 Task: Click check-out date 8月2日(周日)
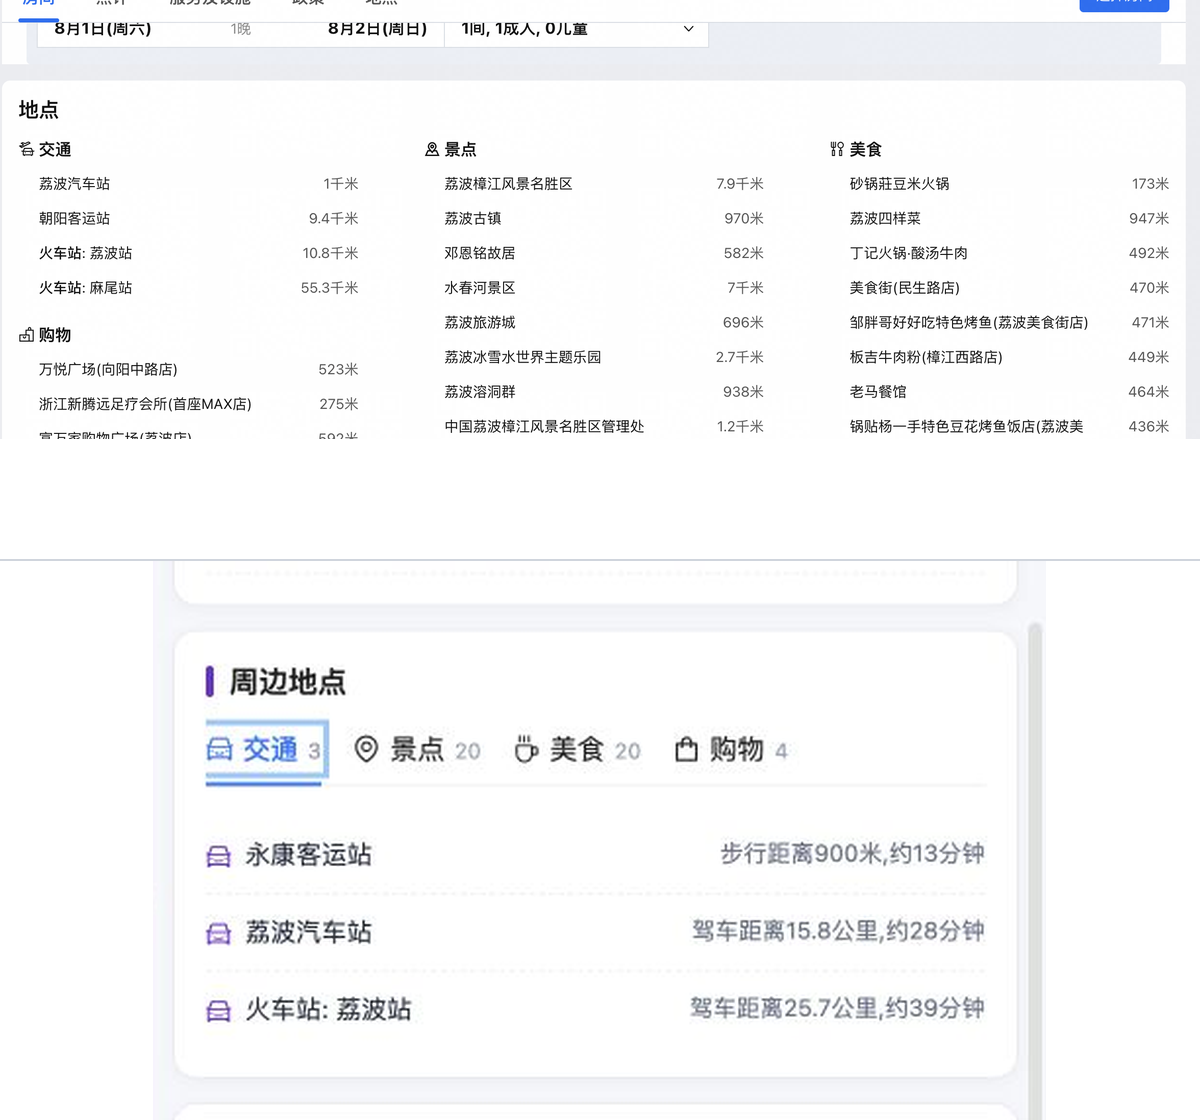(x=377, y=29)
